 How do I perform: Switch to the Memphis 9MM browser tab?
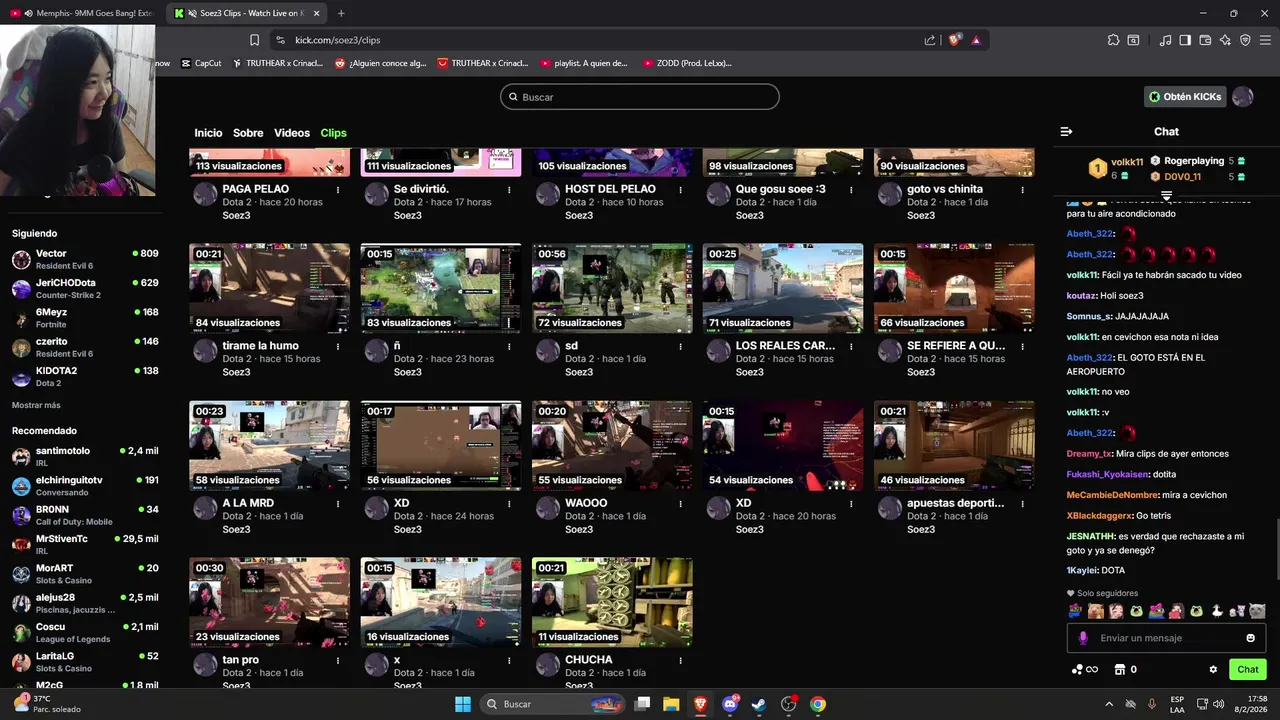(83, 13)
